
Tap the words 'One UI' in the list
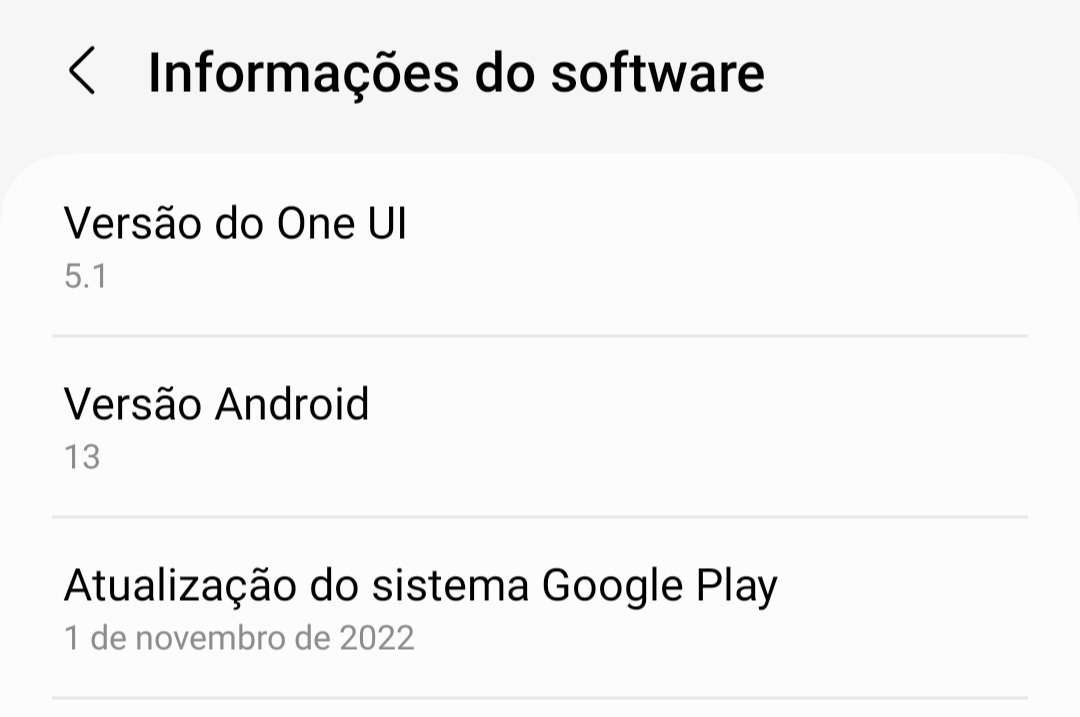[x=341, y=223]
